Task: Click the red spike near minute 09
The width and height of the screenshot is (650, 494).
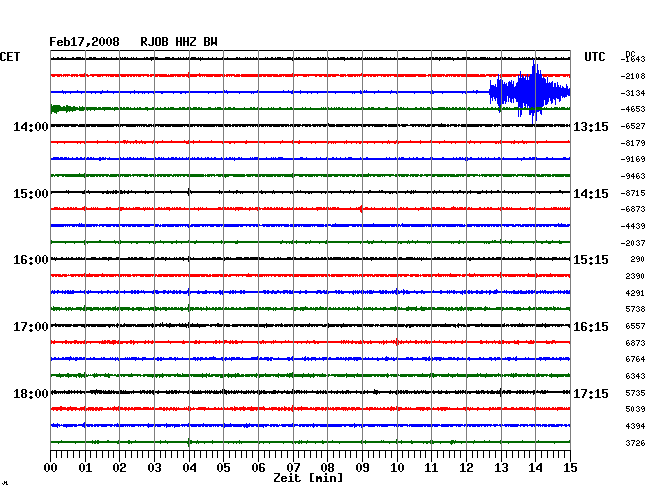Action: click(361, 208)
